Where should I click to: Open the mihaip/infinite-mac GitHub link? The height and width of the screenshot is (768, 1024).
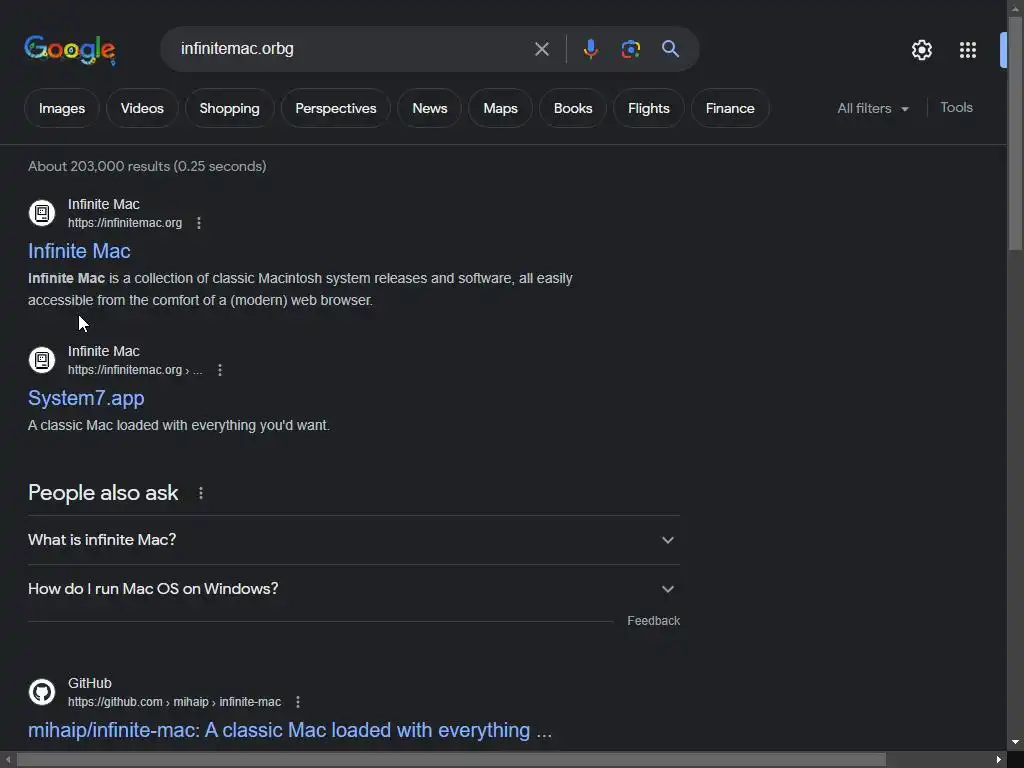(290, 730)
